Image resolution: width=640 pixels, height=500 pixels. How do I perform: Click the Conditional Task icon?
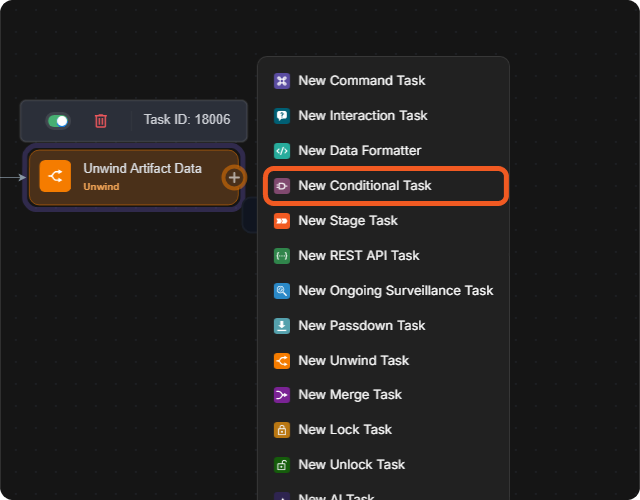tap(282, 186)
